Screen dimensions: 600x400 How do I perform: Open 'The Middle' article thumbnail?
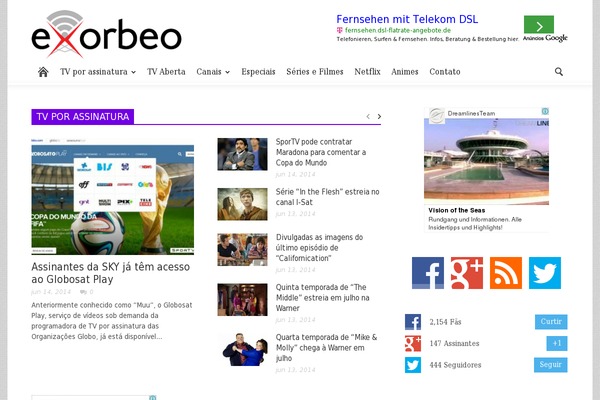click(243, 300)
